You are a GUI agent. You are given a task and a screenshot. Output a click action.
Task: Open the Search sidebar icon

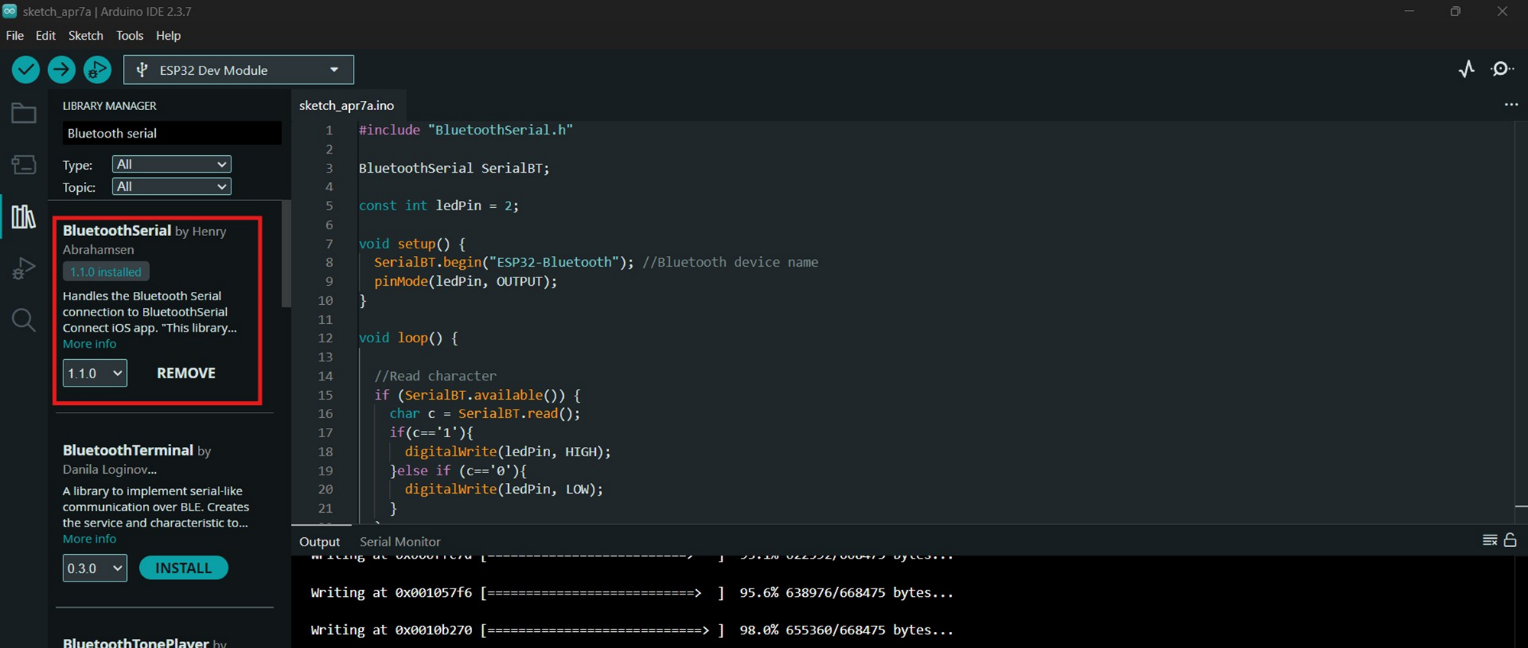click(23, 320)
